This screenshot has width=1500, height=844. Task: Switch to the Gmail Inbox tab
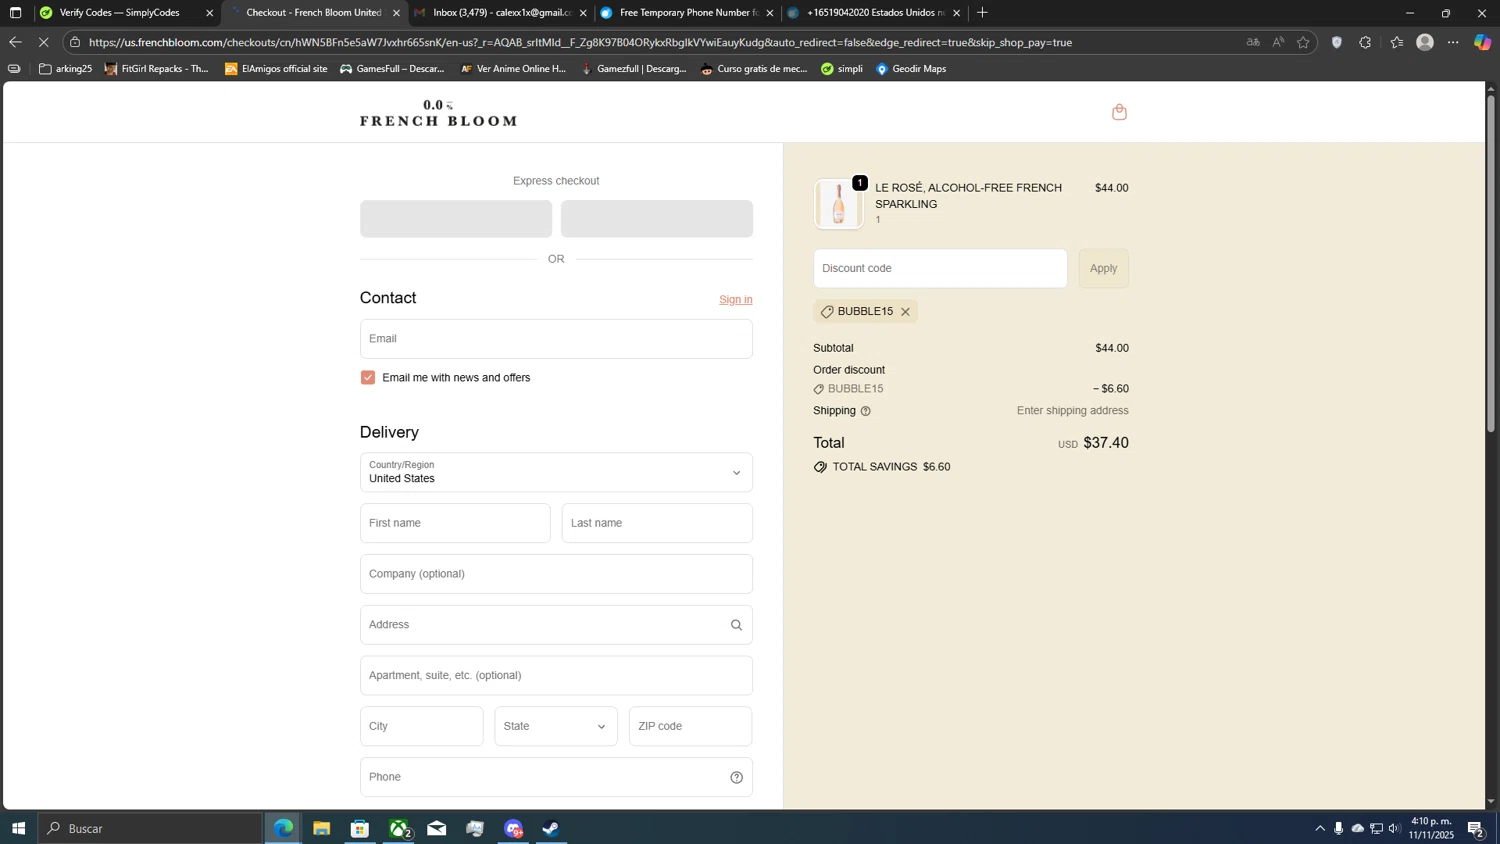coord(501,13)
